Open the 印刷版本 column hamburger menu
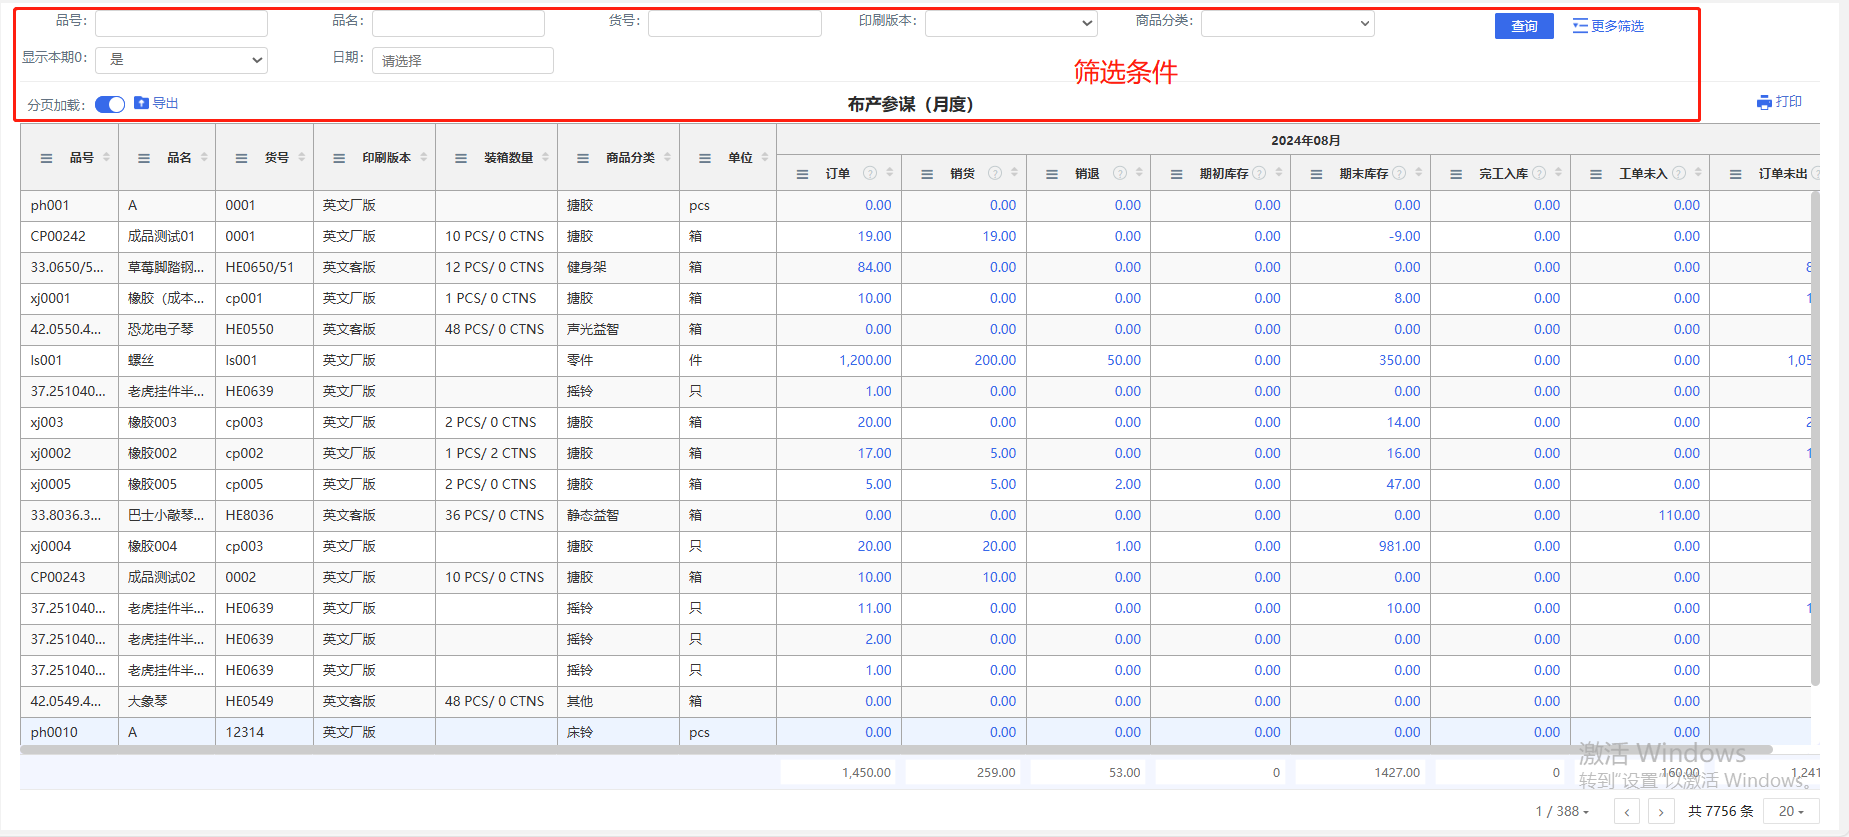Viewport: 1849px width, 837px height. 339,158
